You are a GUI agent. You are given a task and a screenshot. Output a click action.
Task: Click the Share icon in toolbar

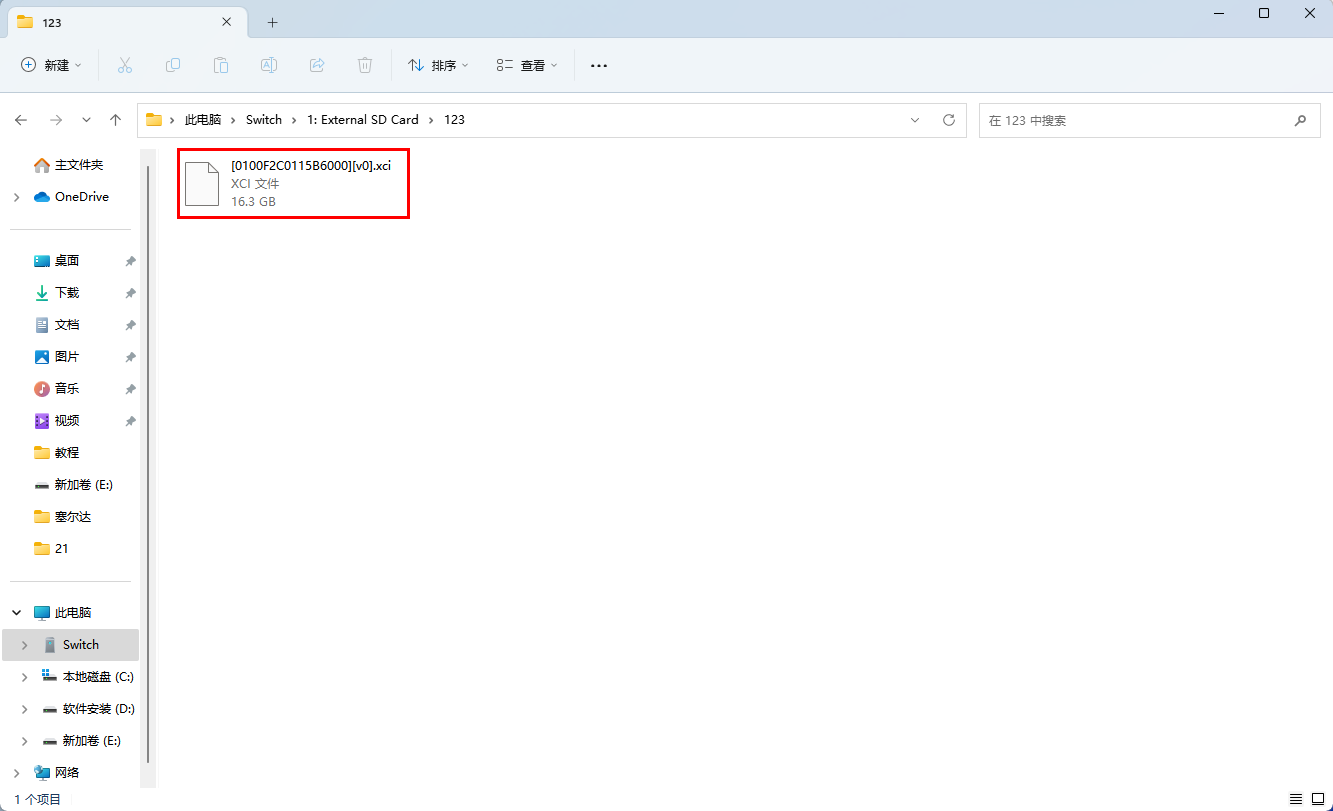click(317, 65)
